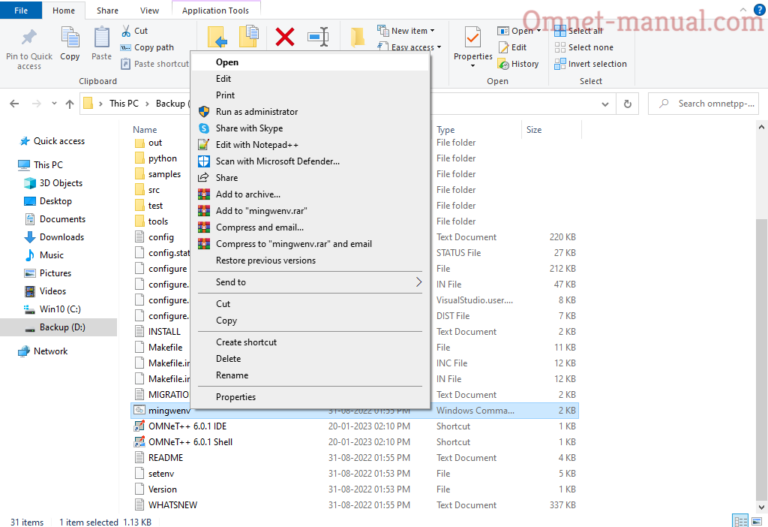Click the Copy path ribbon button
The image size is (768, 527).
click(x=147, y=48)
